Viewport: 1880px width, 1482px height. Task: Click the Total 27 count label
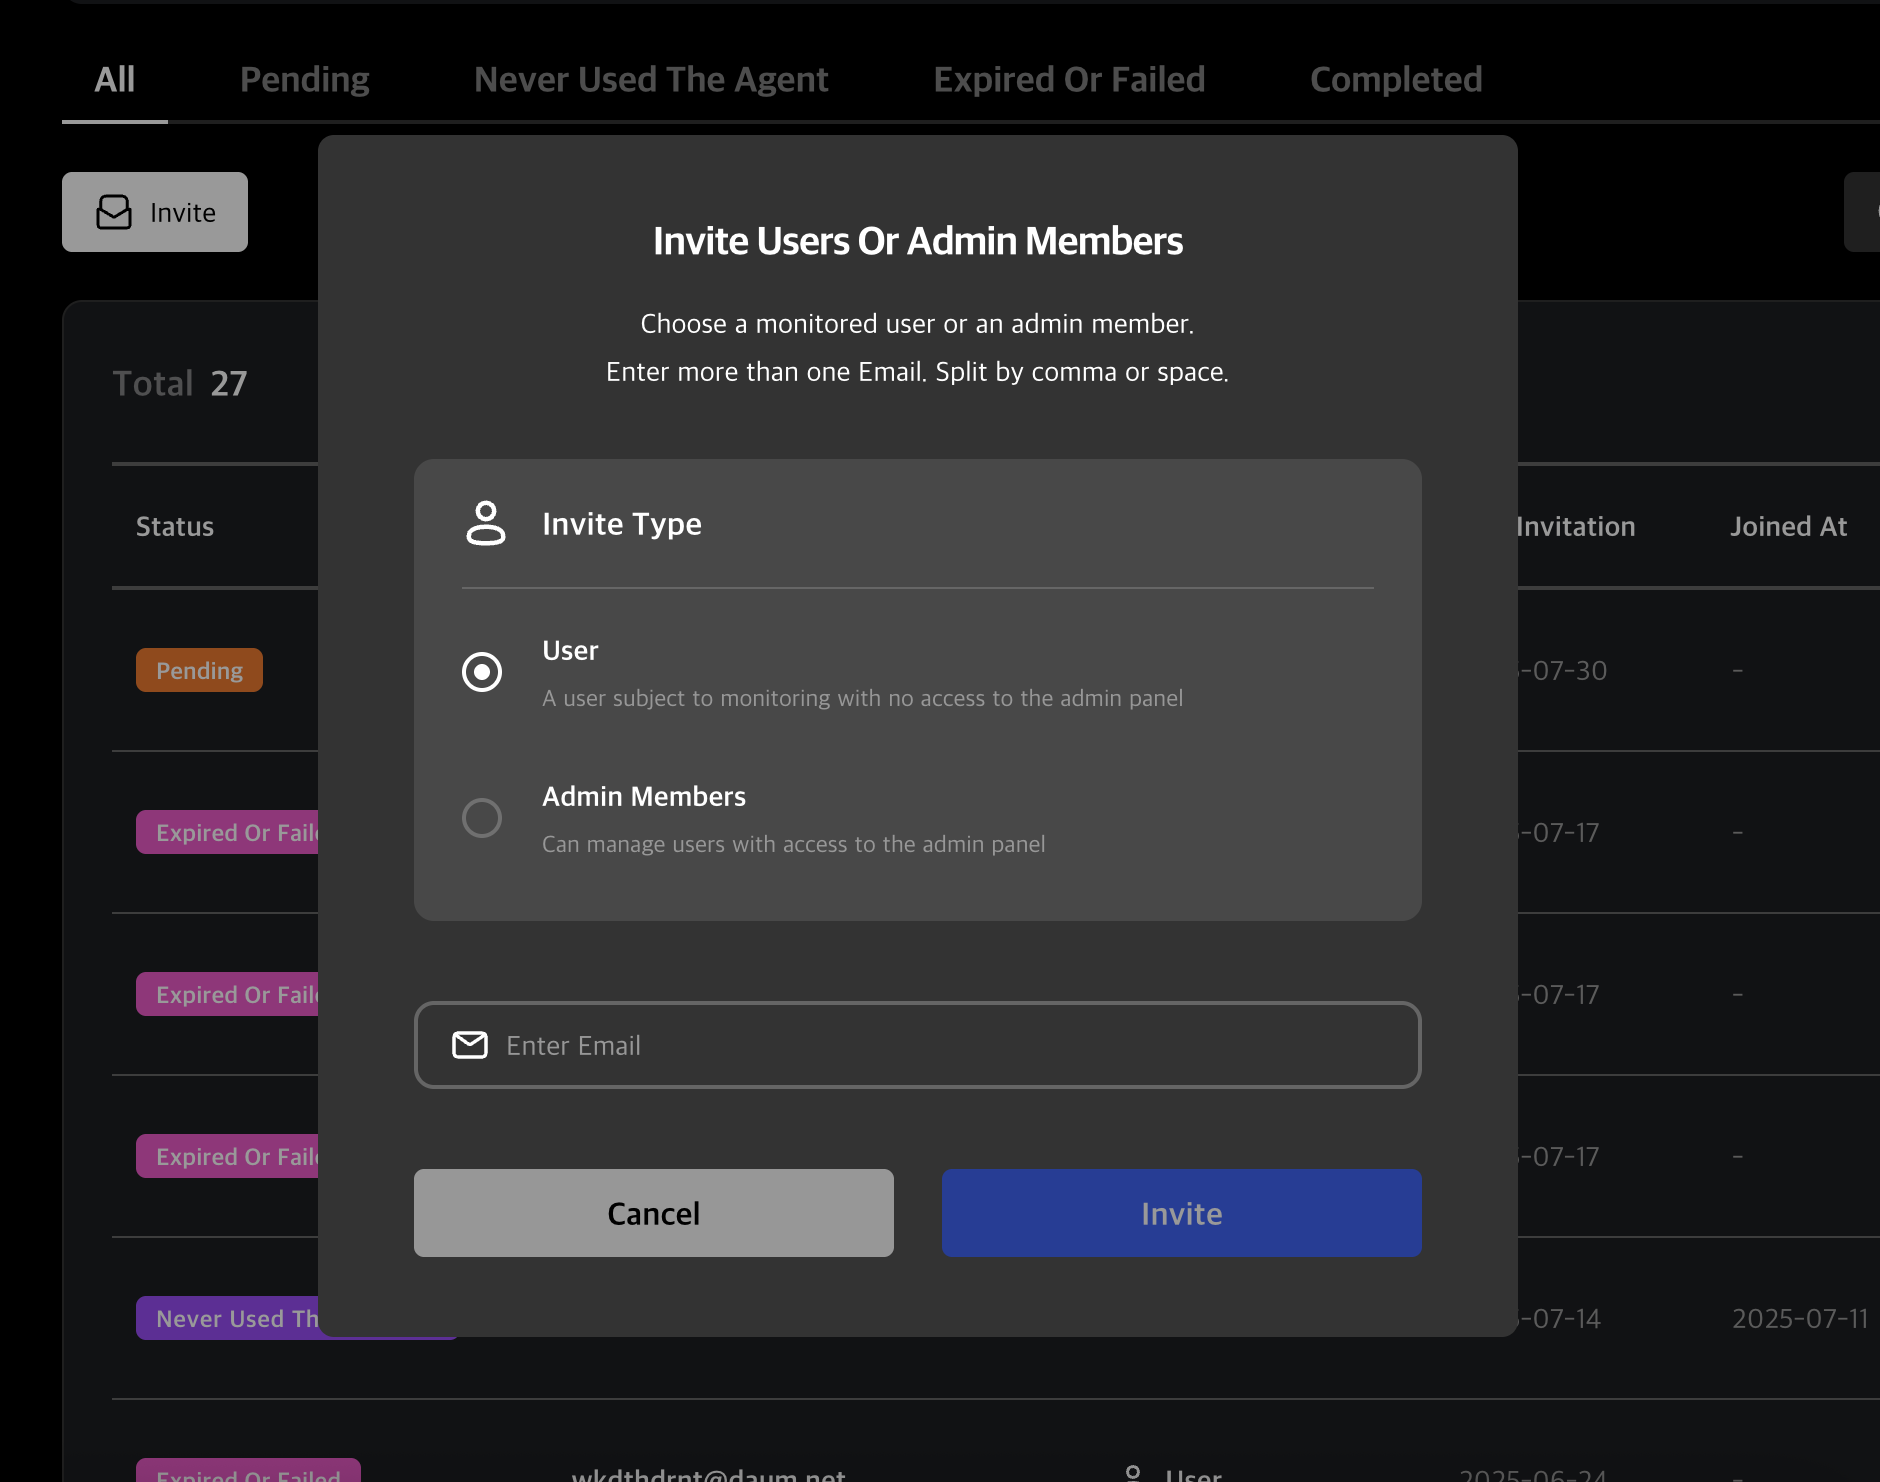coord(180,384)
